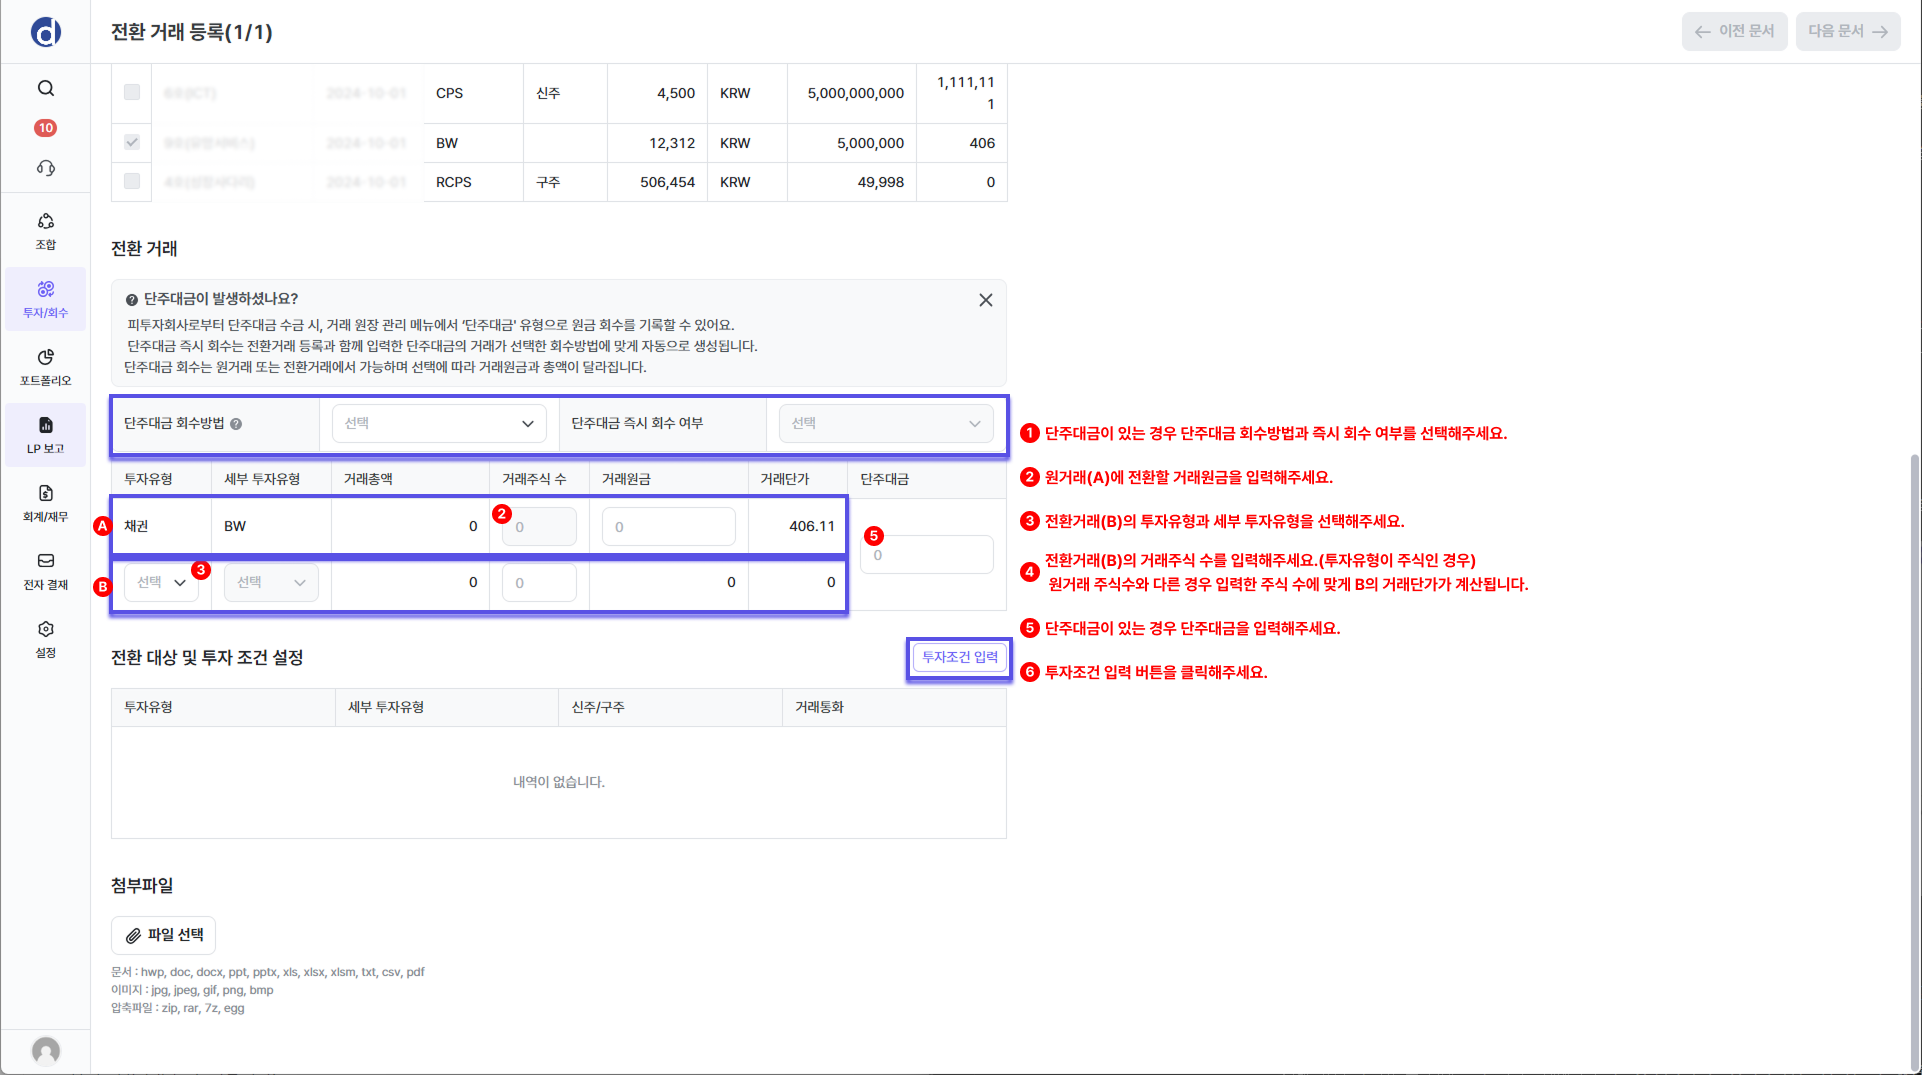This screenshot has width=1922, height=1075.
Task: Open the notifications badge showing 10
Action: [46, 128]
